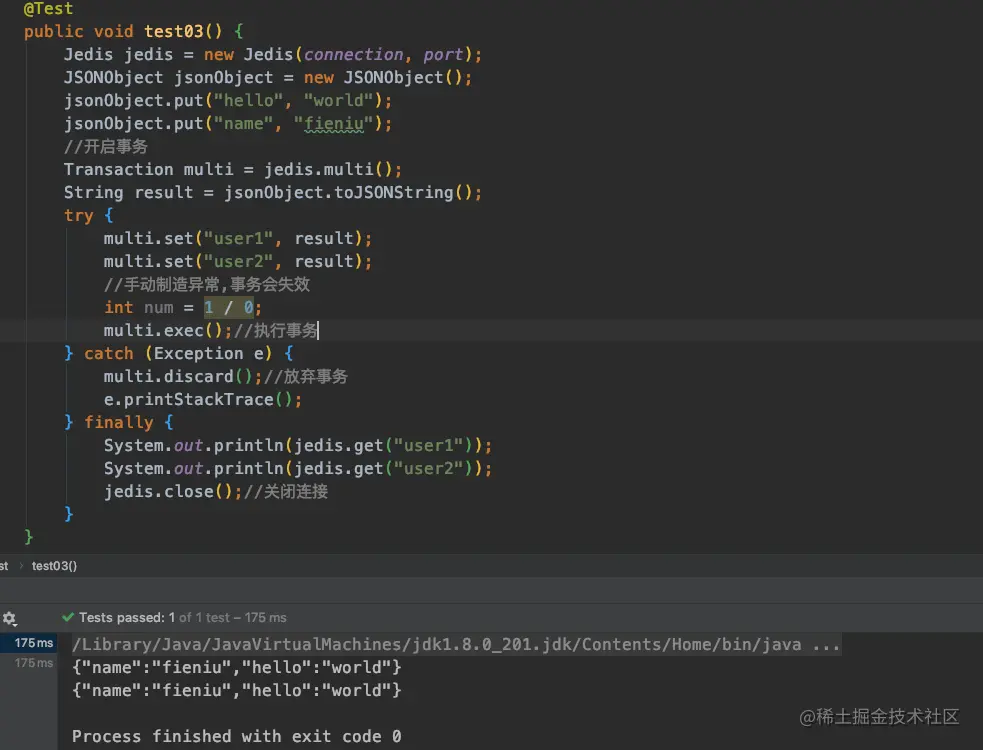Click the jsonObject.put("hello", "world") line
This screenshot has height=750, width=983.
(x=228, y=100)
